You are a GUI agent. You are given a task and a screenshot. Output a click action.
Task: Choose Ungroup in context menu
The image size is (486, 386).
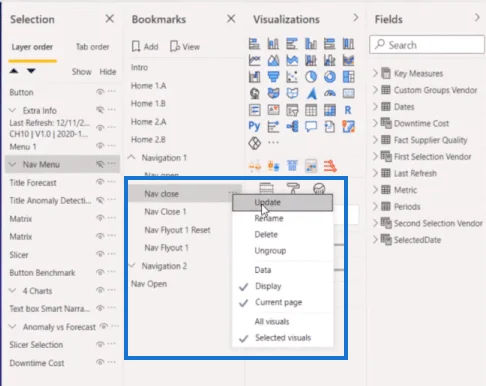pyautogui.click(x=282, y=251)
